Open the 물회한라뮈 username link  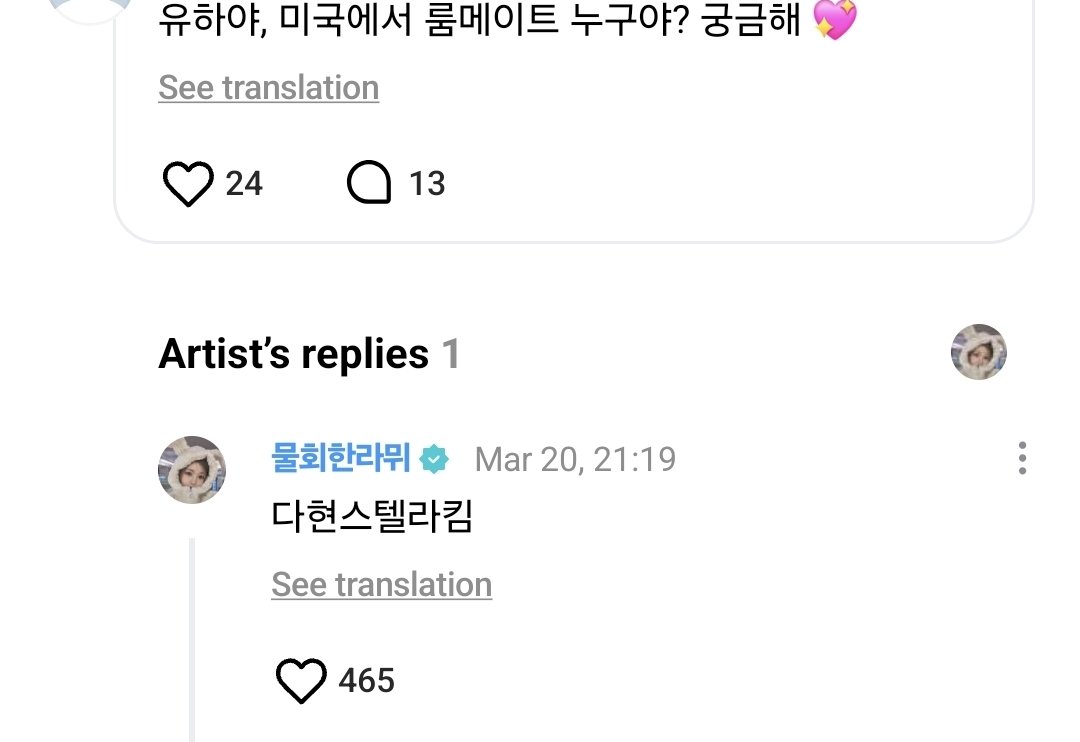click(x=340, y=459)
